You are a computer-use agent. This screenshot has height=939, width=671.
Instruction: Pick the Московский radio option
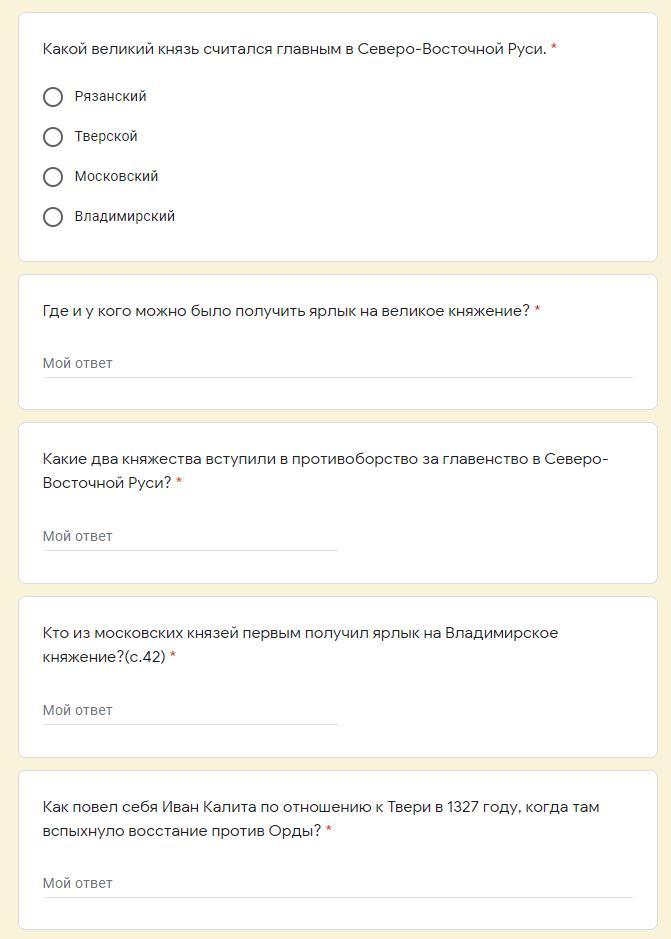(53, 177)
